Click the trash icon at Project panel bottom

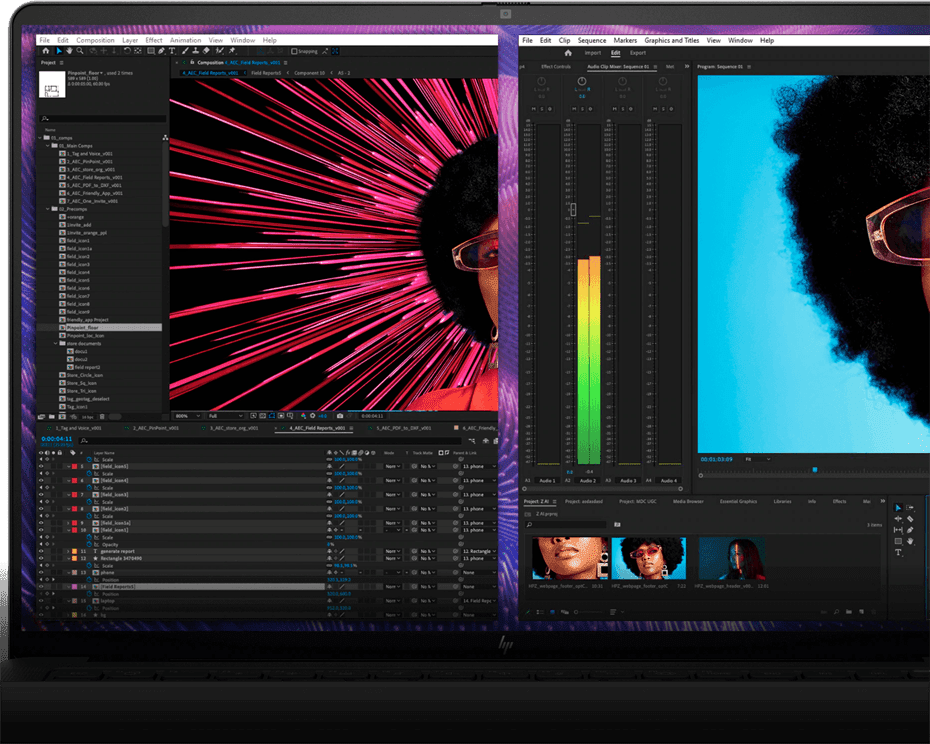[x=102, y=416]
